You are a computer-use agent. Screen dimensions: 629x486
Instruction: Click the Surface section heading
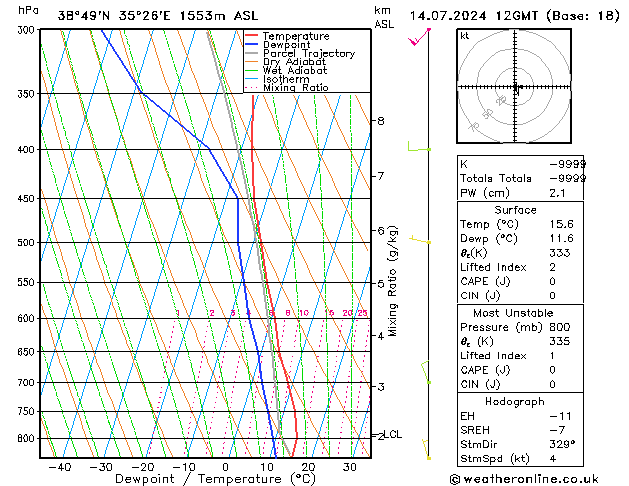tap(515, 210)
